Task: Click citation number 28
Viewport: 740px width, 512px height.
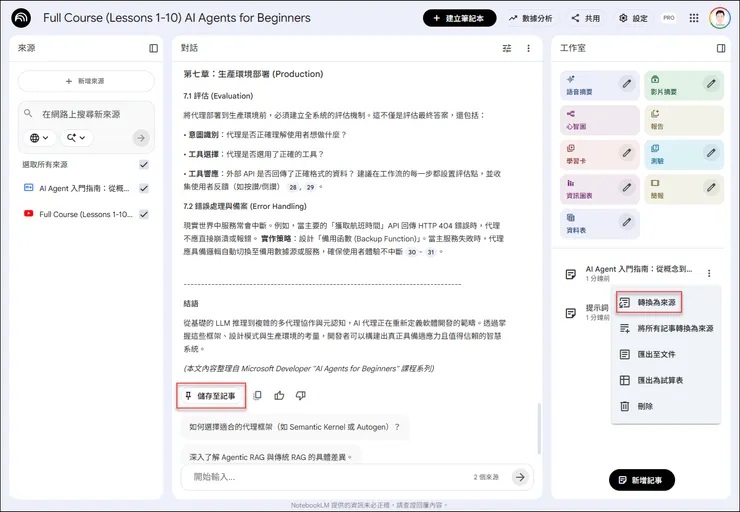Action: (x=293, y=187)
